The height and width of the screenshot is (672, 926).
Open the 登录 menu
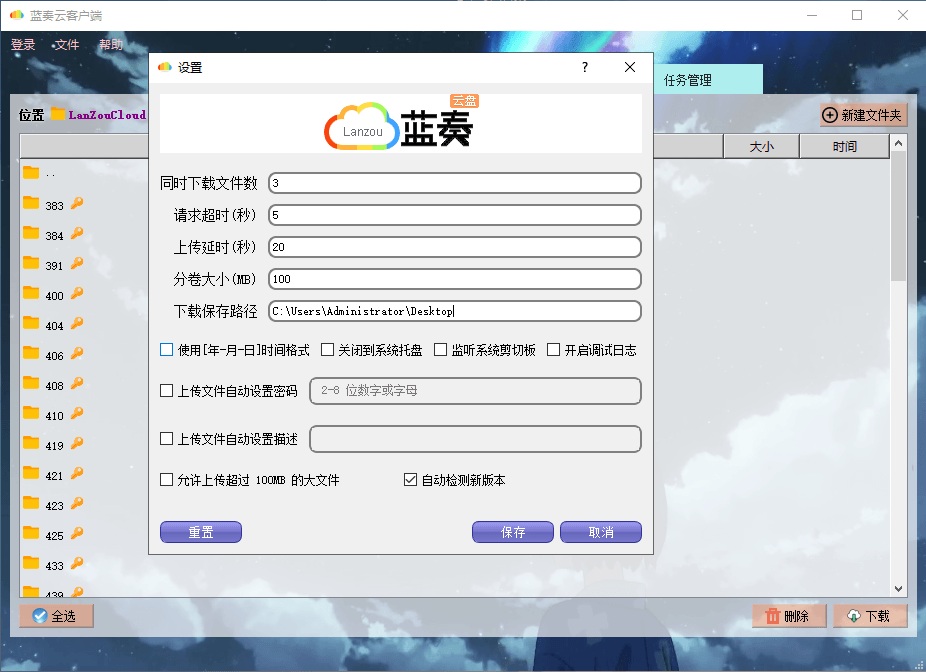tap(23, 45)
